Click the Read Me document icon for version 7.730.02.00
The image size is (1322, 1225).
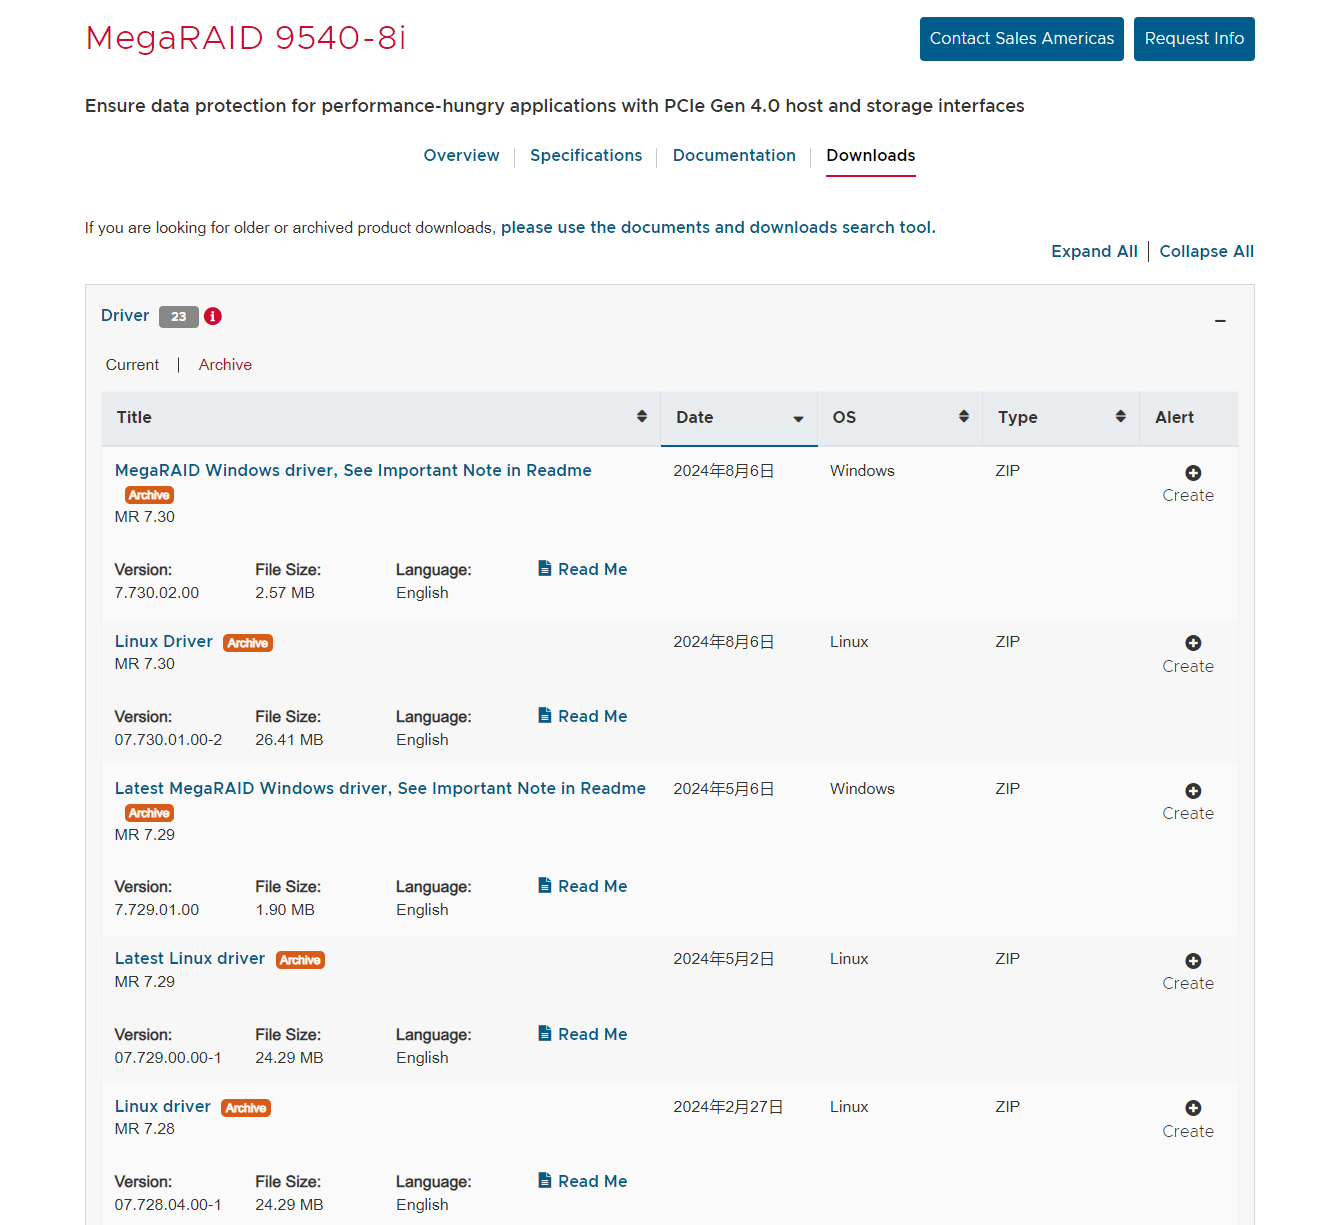545,569
